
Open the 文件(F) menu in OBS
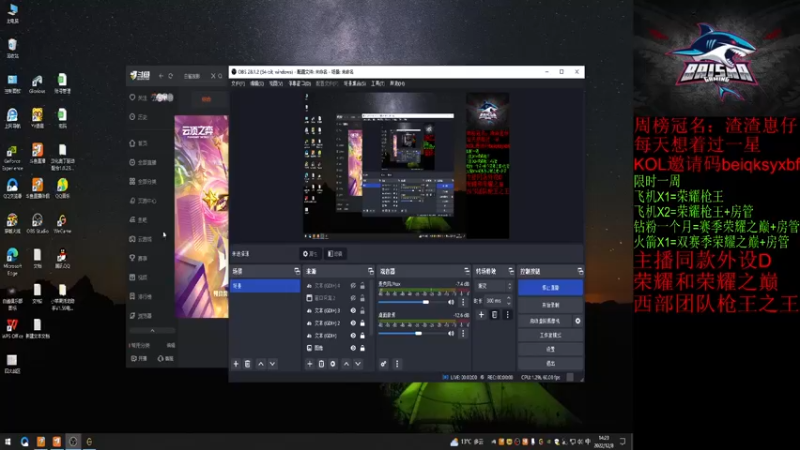click(x=238, y=84)
